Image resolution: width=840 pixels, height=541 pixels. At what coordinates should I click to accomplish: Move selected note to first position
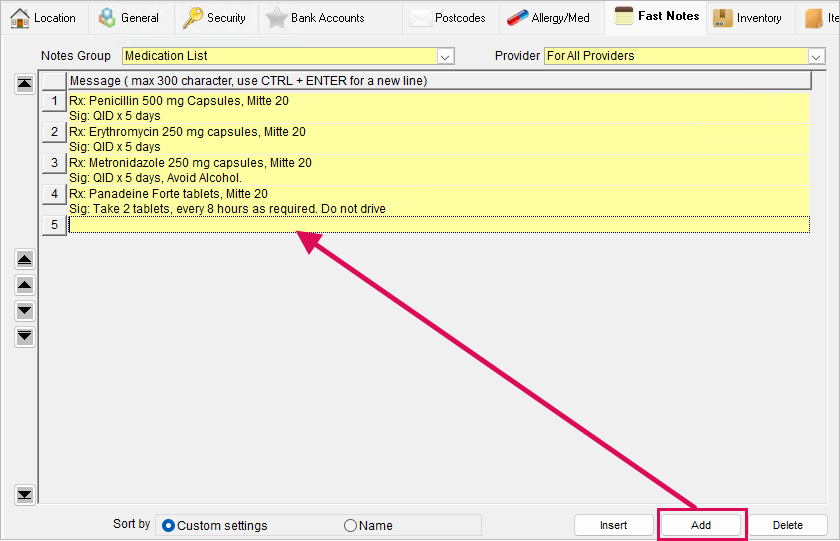(x=25, y=260)
